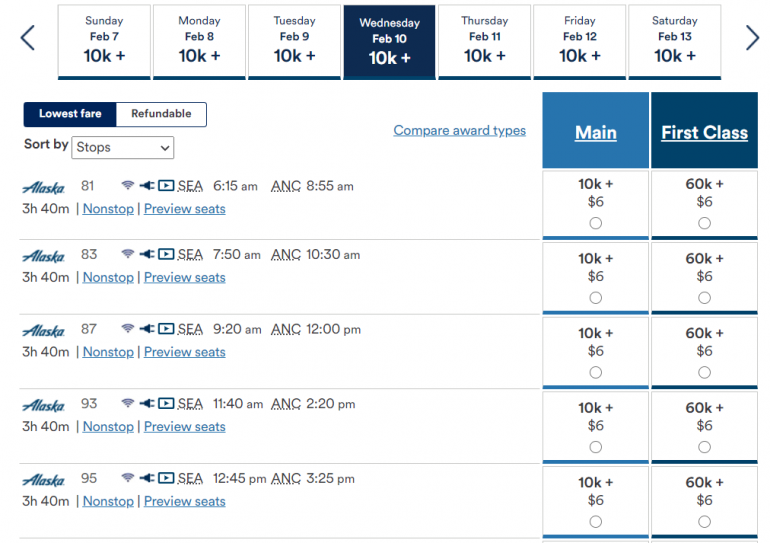Open the Sort by Stops dropdown

(123, 148)
